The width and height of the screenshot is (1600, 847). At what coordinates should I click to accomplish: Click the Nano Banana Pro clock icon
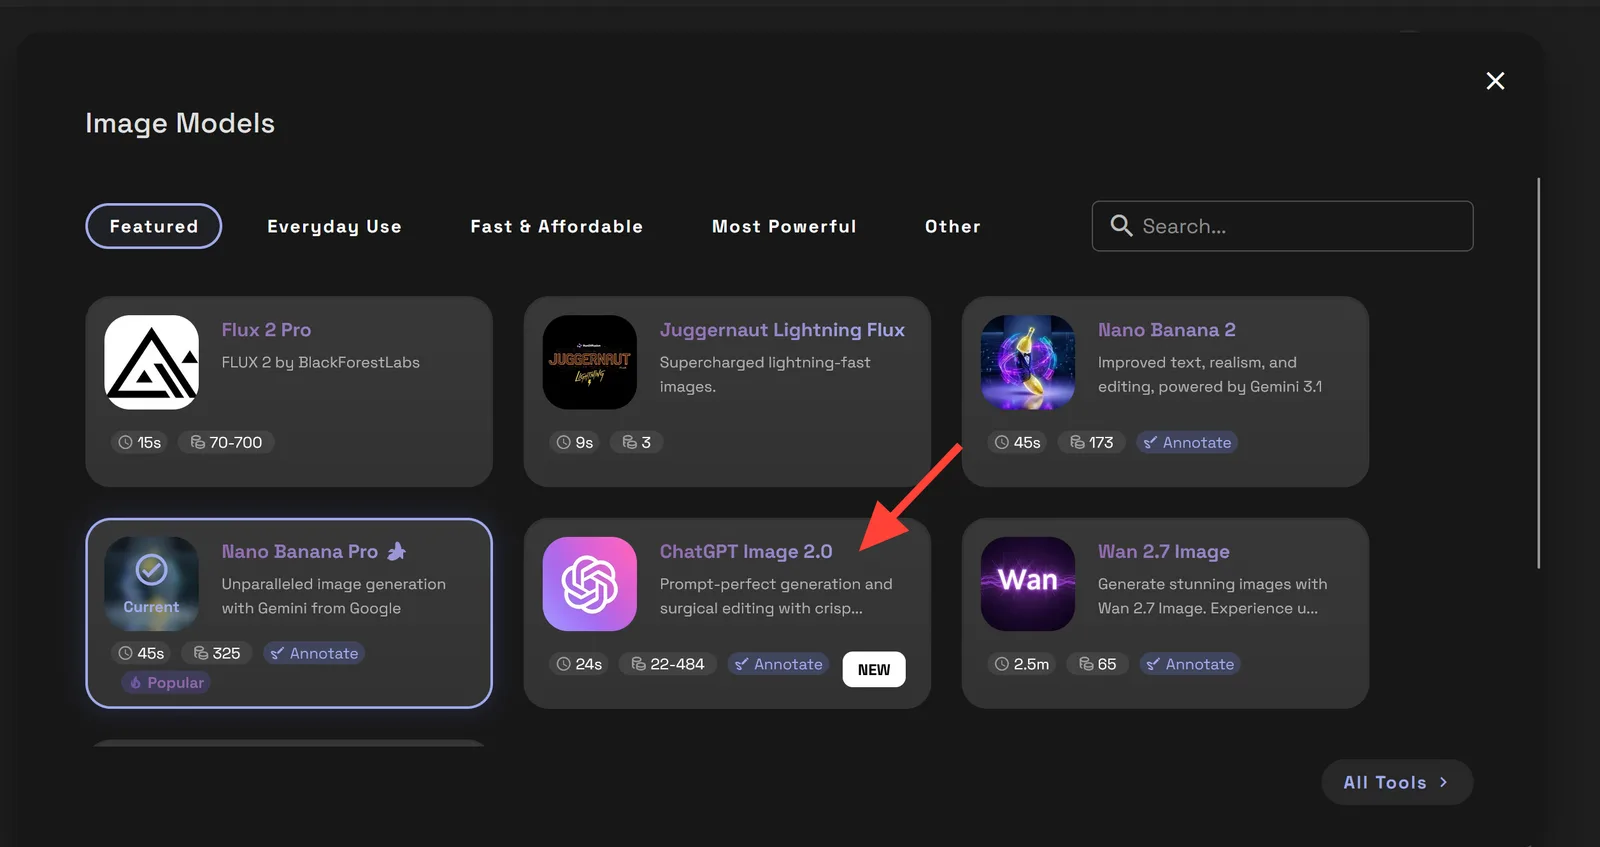point(125,653)
